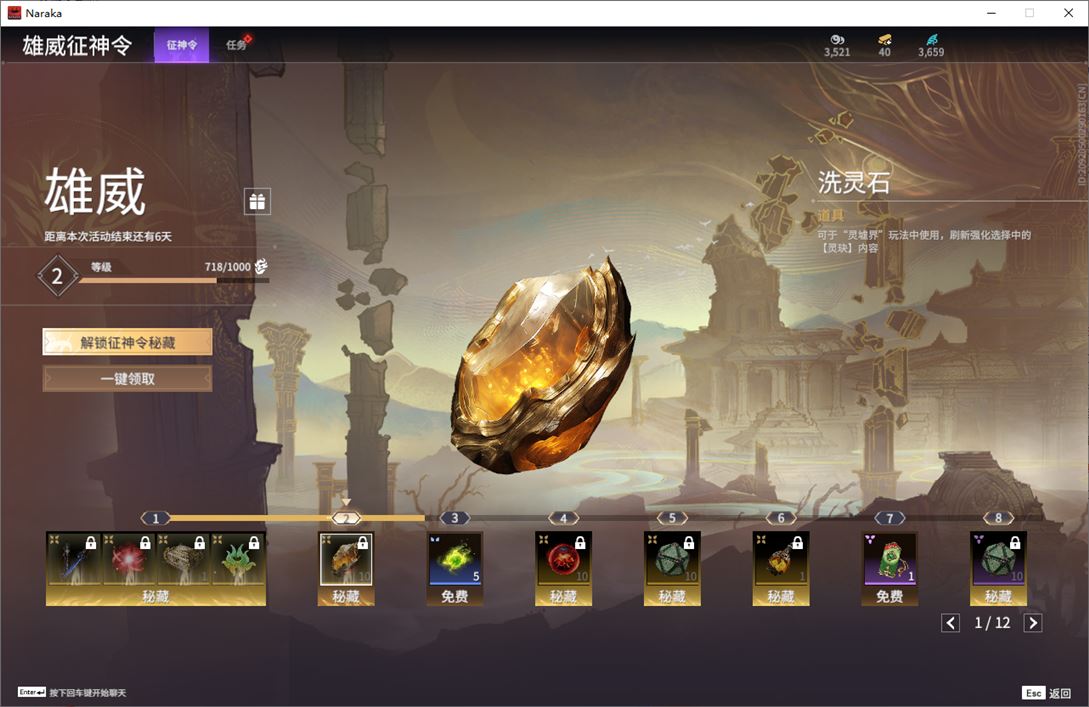Select the locked lantern reward at level 6

(781, 559)
